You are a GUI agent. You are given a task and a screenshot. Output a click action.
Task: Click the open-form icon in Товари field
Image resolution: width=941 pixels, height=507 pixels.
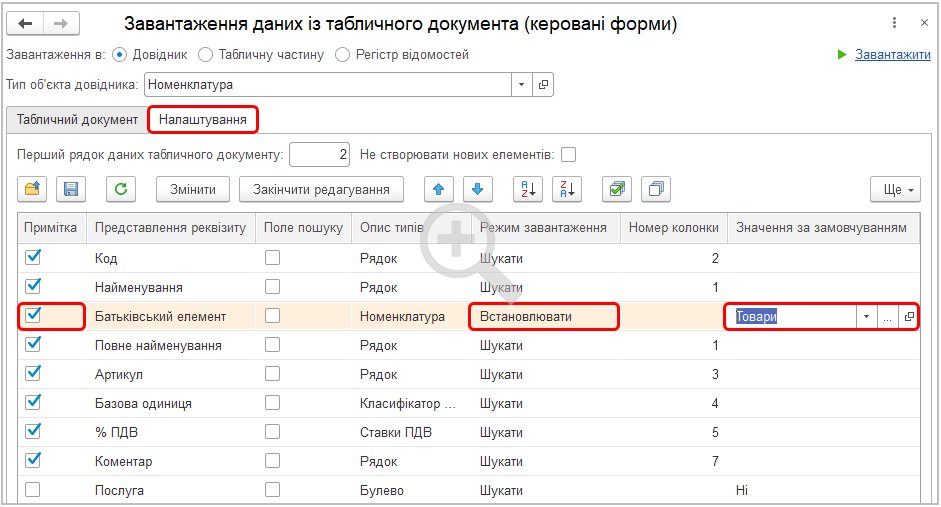909,317
